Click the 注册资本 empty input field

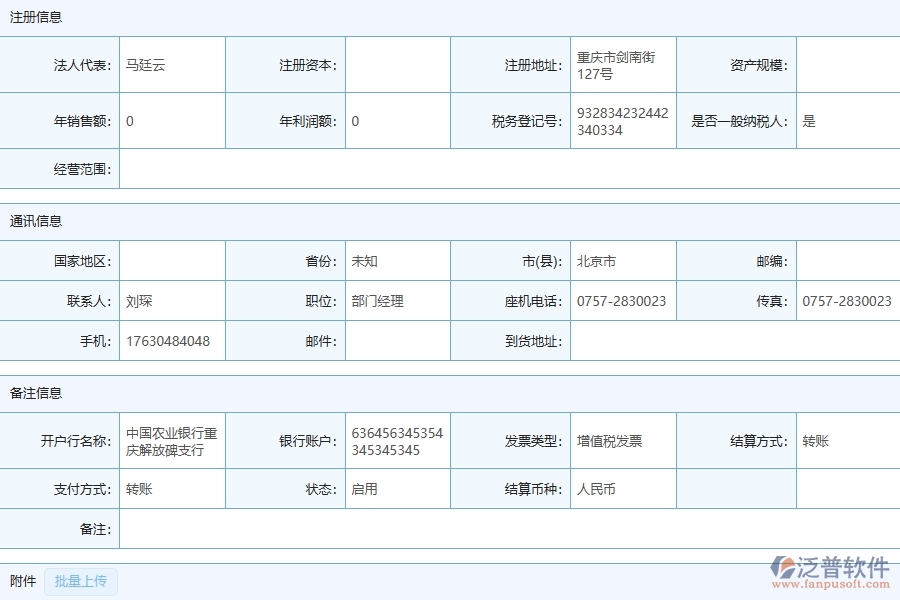click(398, 64)
